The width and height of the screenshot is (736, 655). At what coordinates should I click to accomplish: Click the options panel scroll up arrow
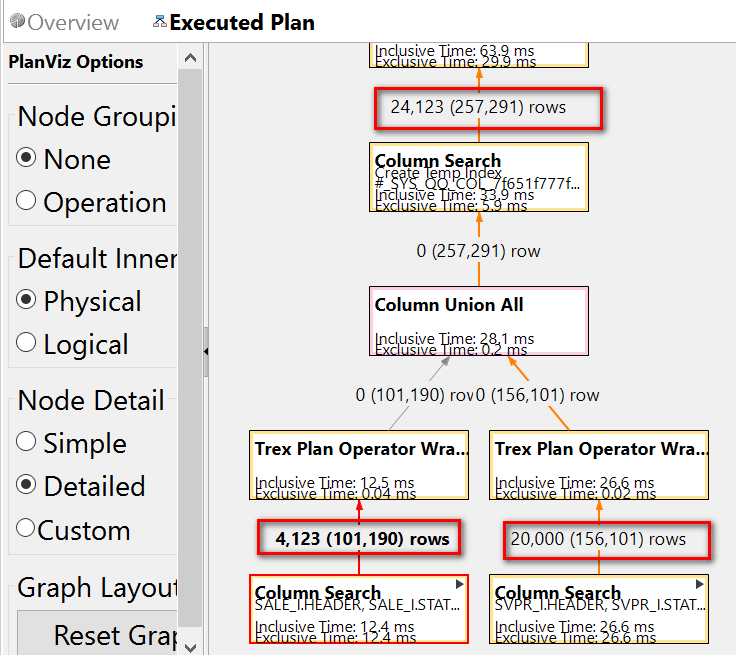[190, 58]
